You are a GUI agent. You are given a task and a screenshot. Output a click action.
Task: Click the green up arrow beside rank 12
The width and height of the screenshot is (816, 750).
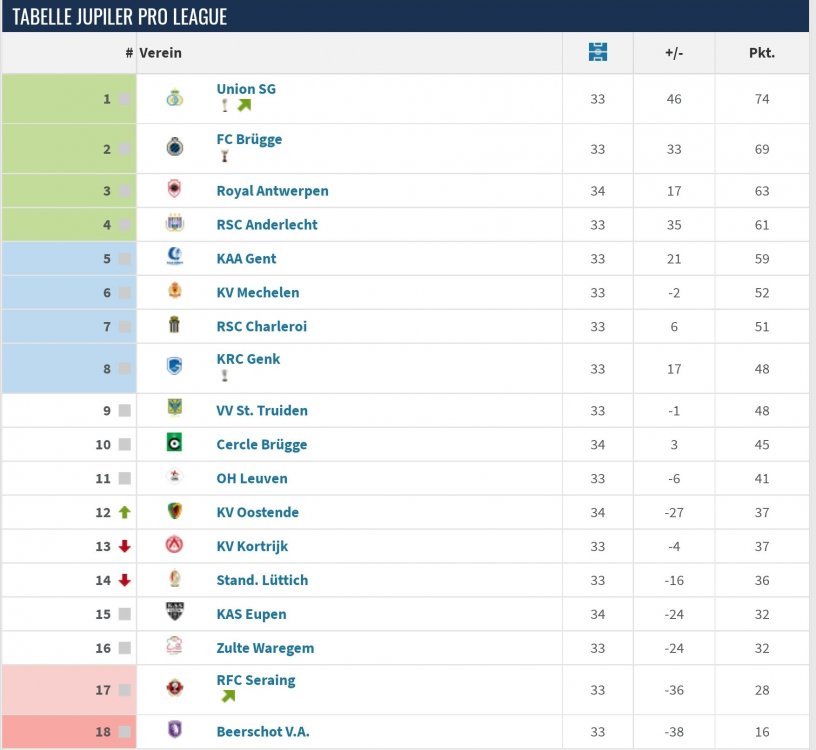coord(124,512)
